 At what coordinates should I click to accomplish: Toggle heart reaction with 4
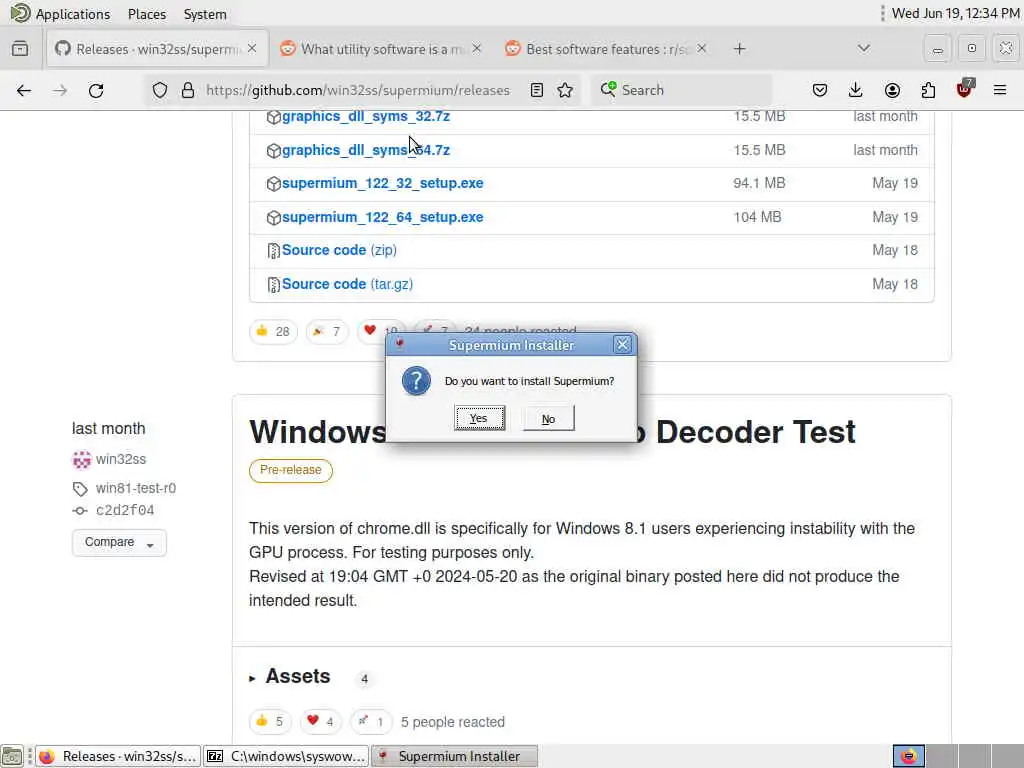321,722
